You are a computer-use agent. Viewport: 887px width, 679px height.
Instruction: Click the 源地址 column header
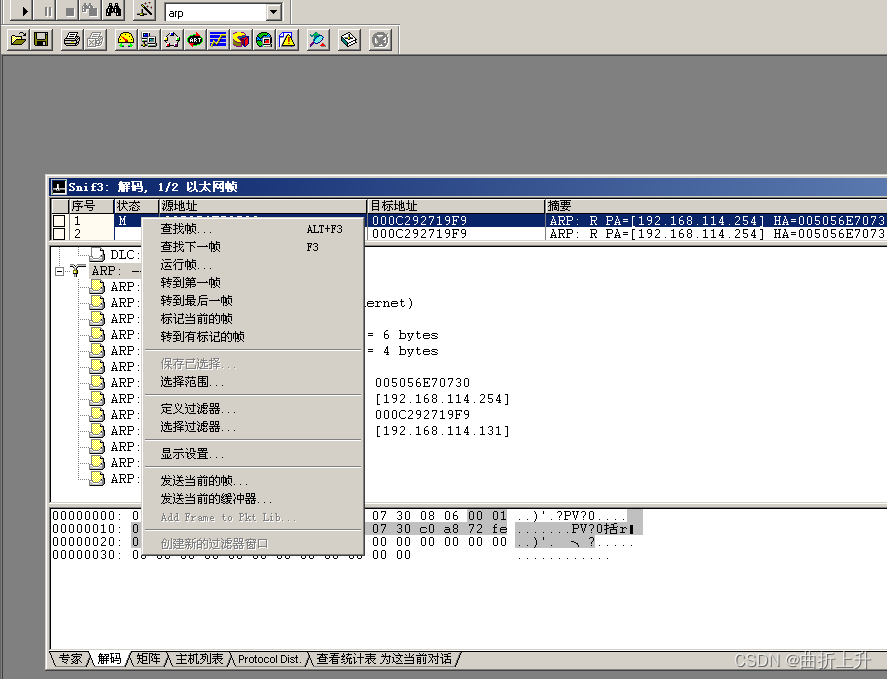pyautogui.click(x=262, y=206)
